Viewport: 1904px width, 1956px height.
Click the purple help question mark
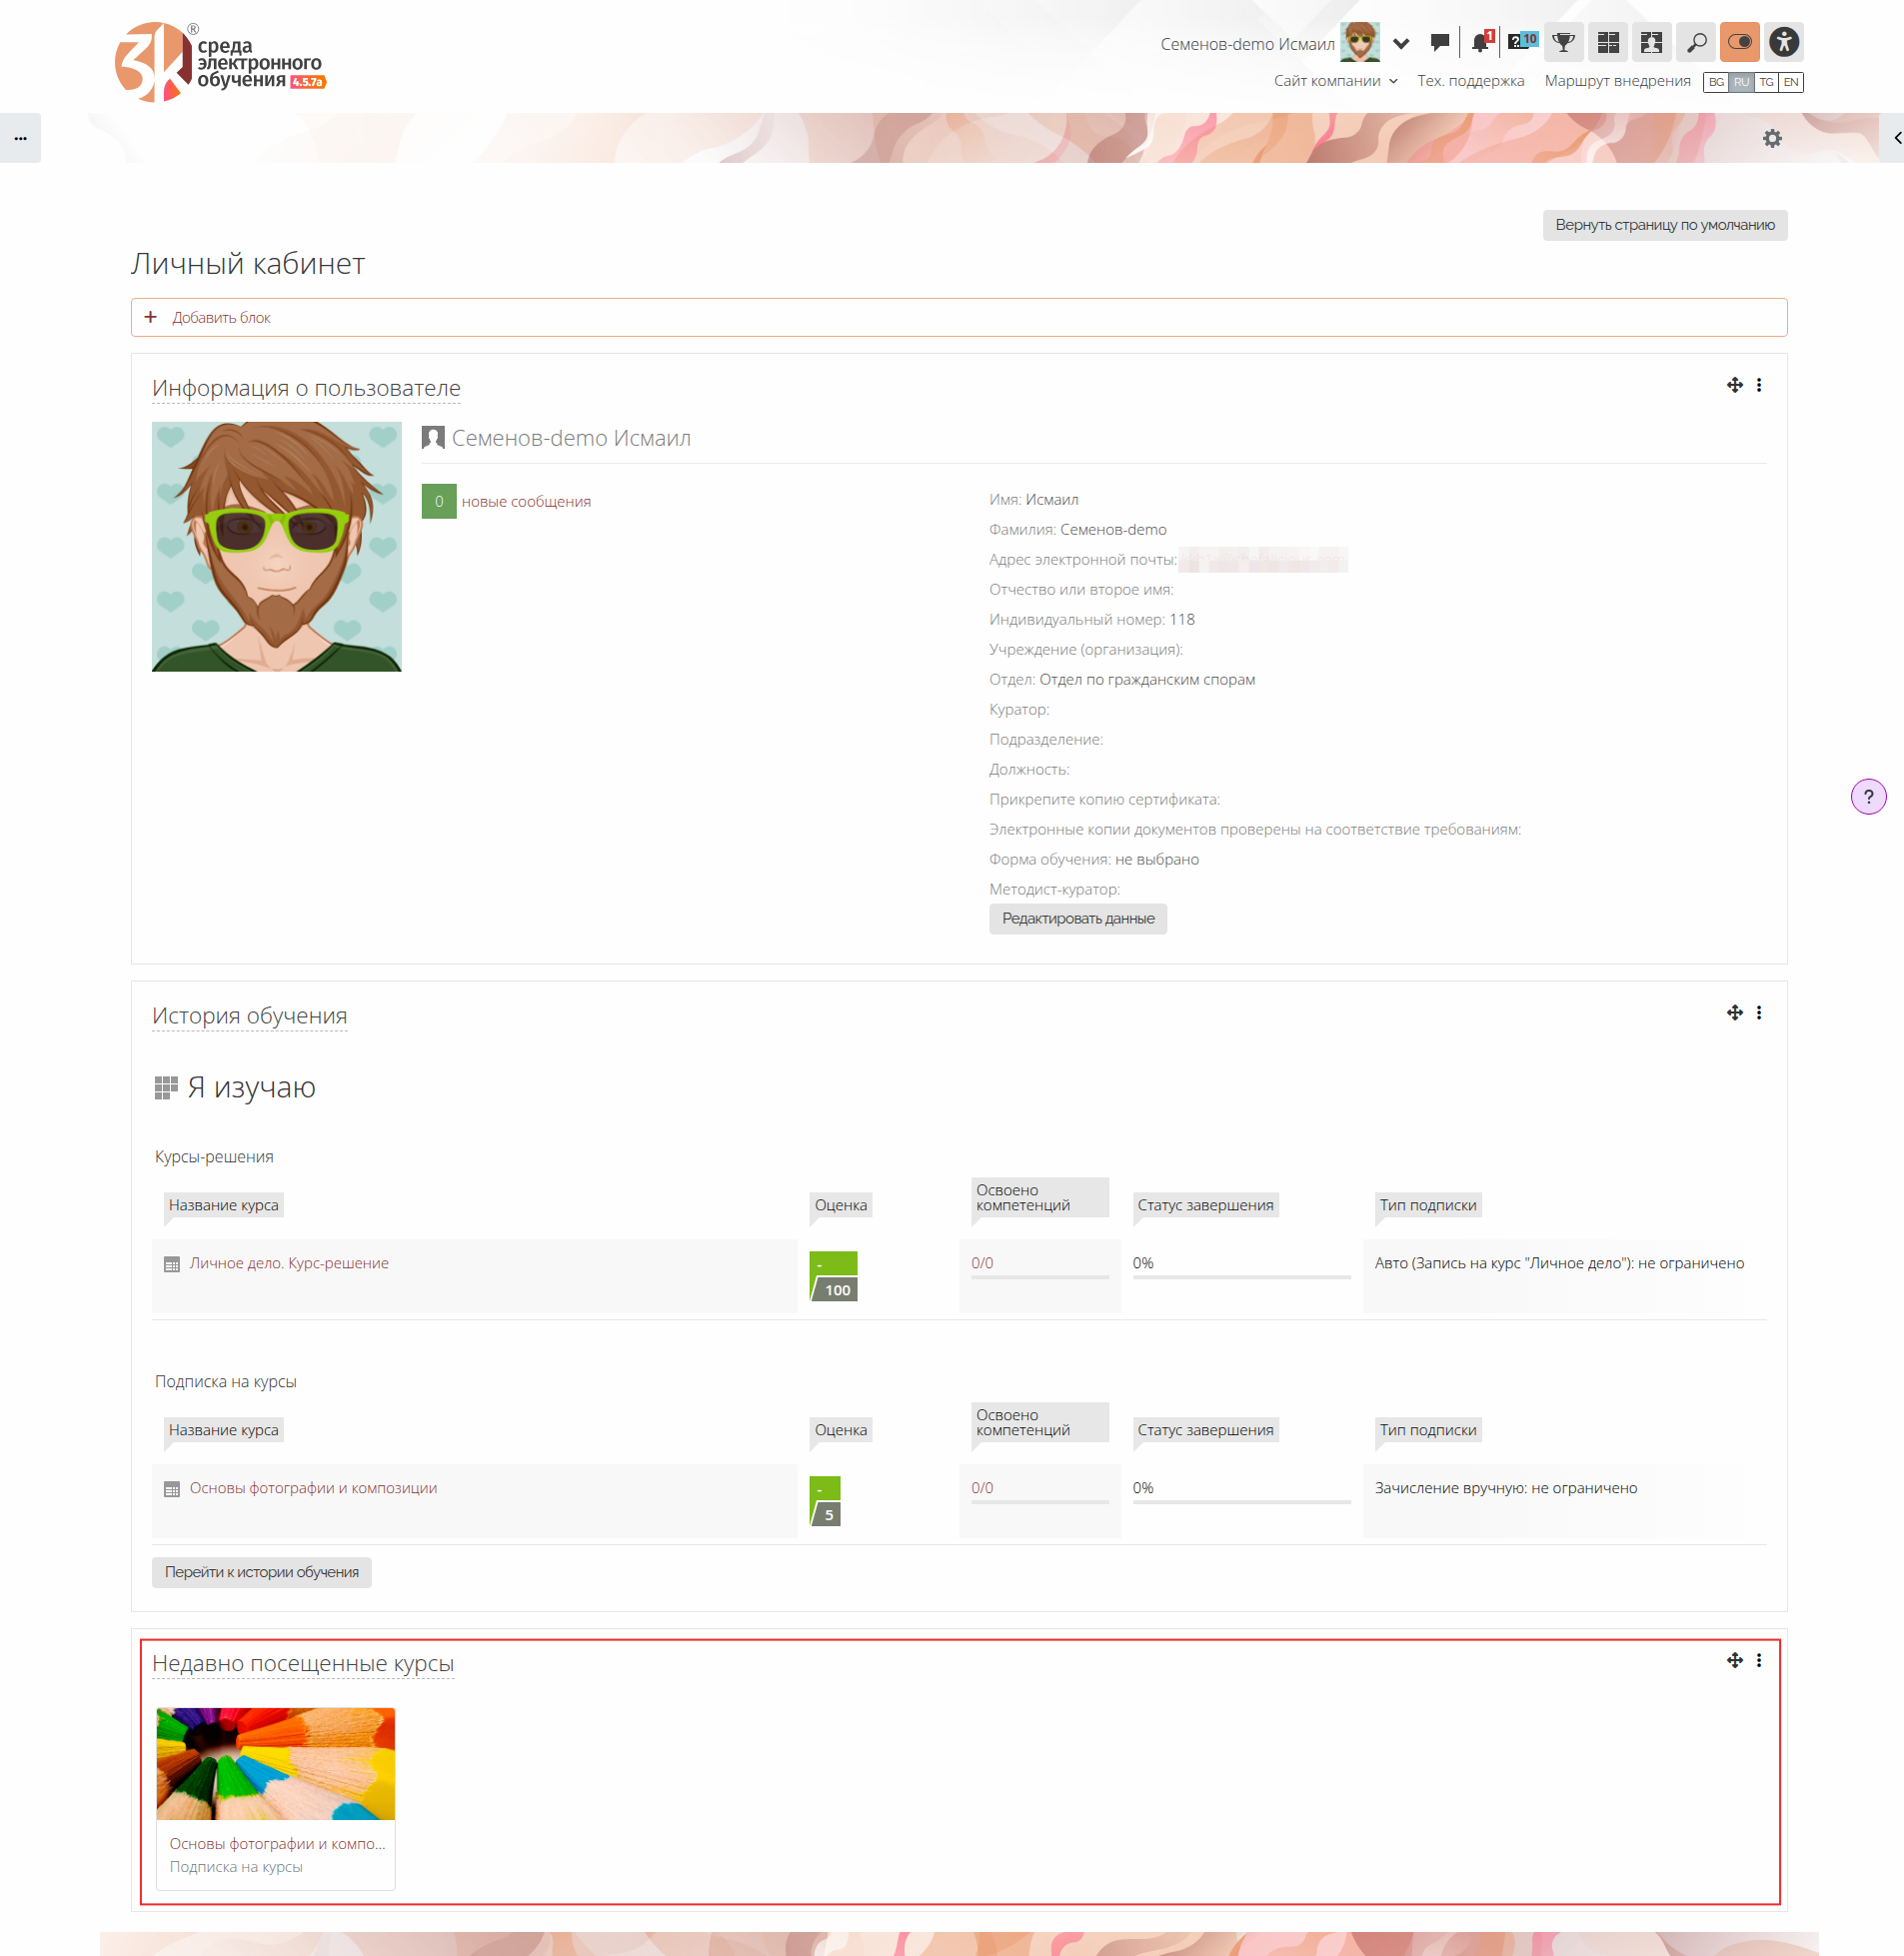coord(1867,796)
